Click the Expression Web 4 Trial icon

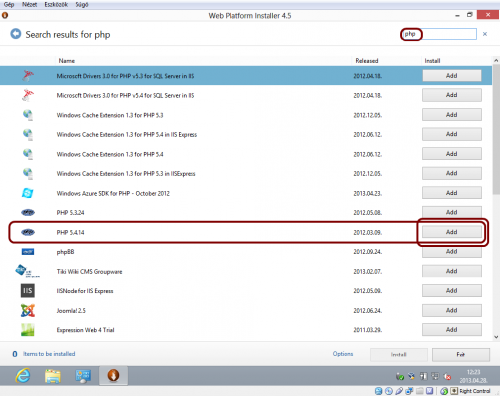(x=28, y=330)
